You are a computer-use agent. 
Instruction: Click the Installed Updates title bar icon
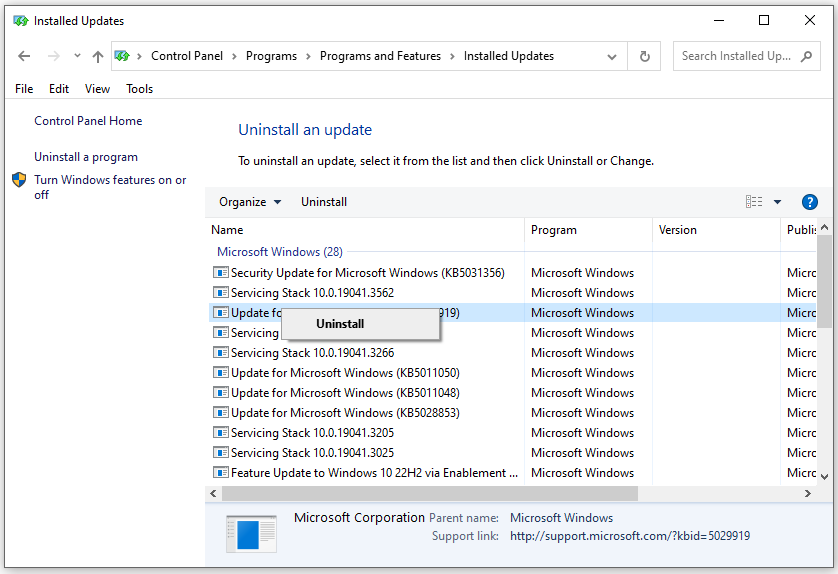click(21, 21)
